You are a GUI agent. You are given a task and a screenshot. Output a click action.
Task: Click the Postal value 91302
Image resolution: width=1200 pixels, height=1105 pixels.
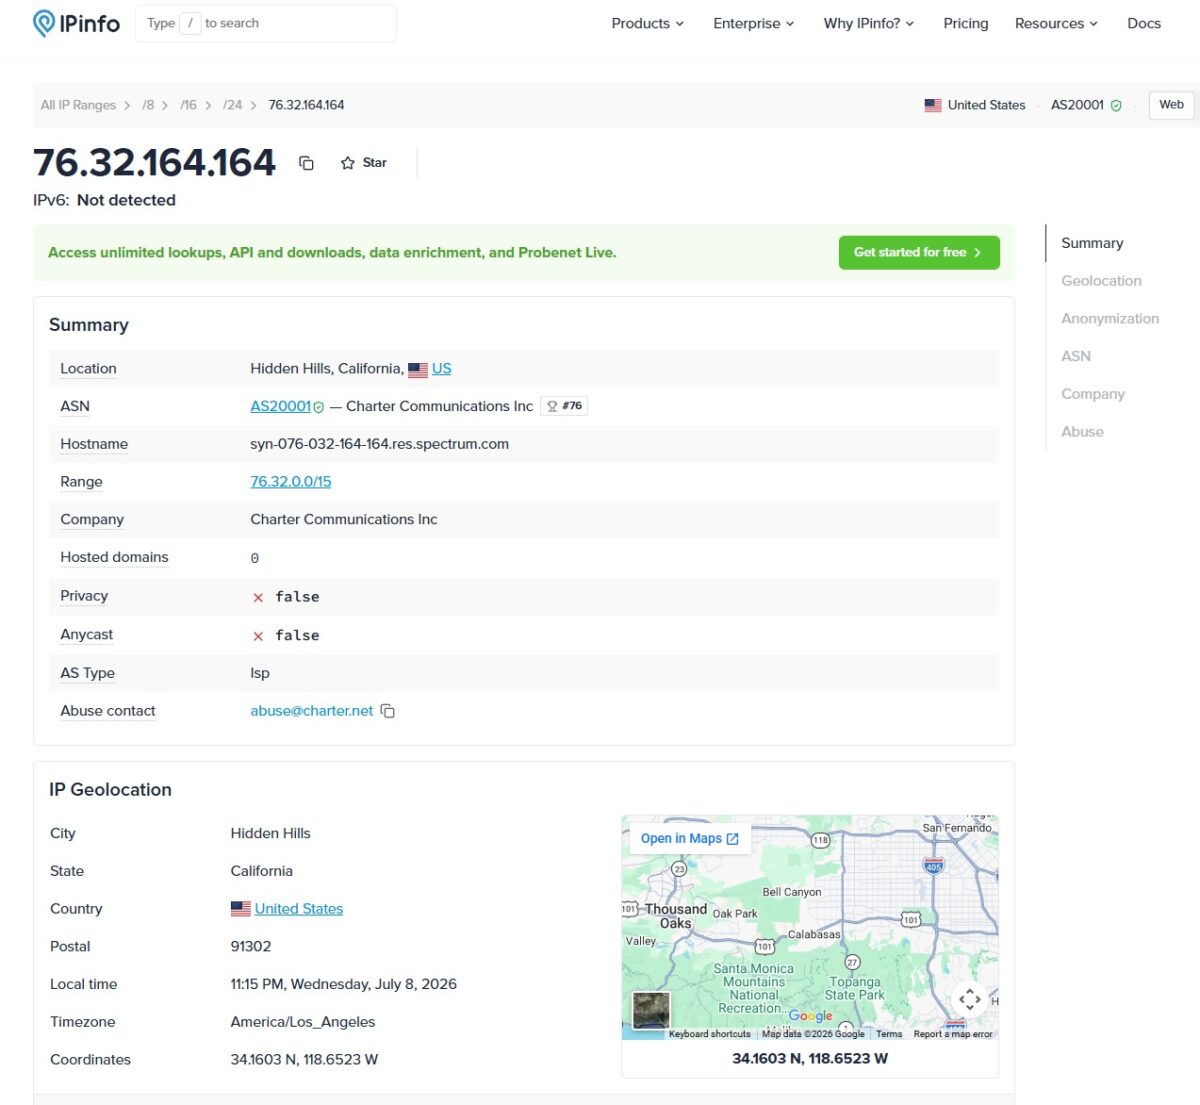[x=251, y=946]
